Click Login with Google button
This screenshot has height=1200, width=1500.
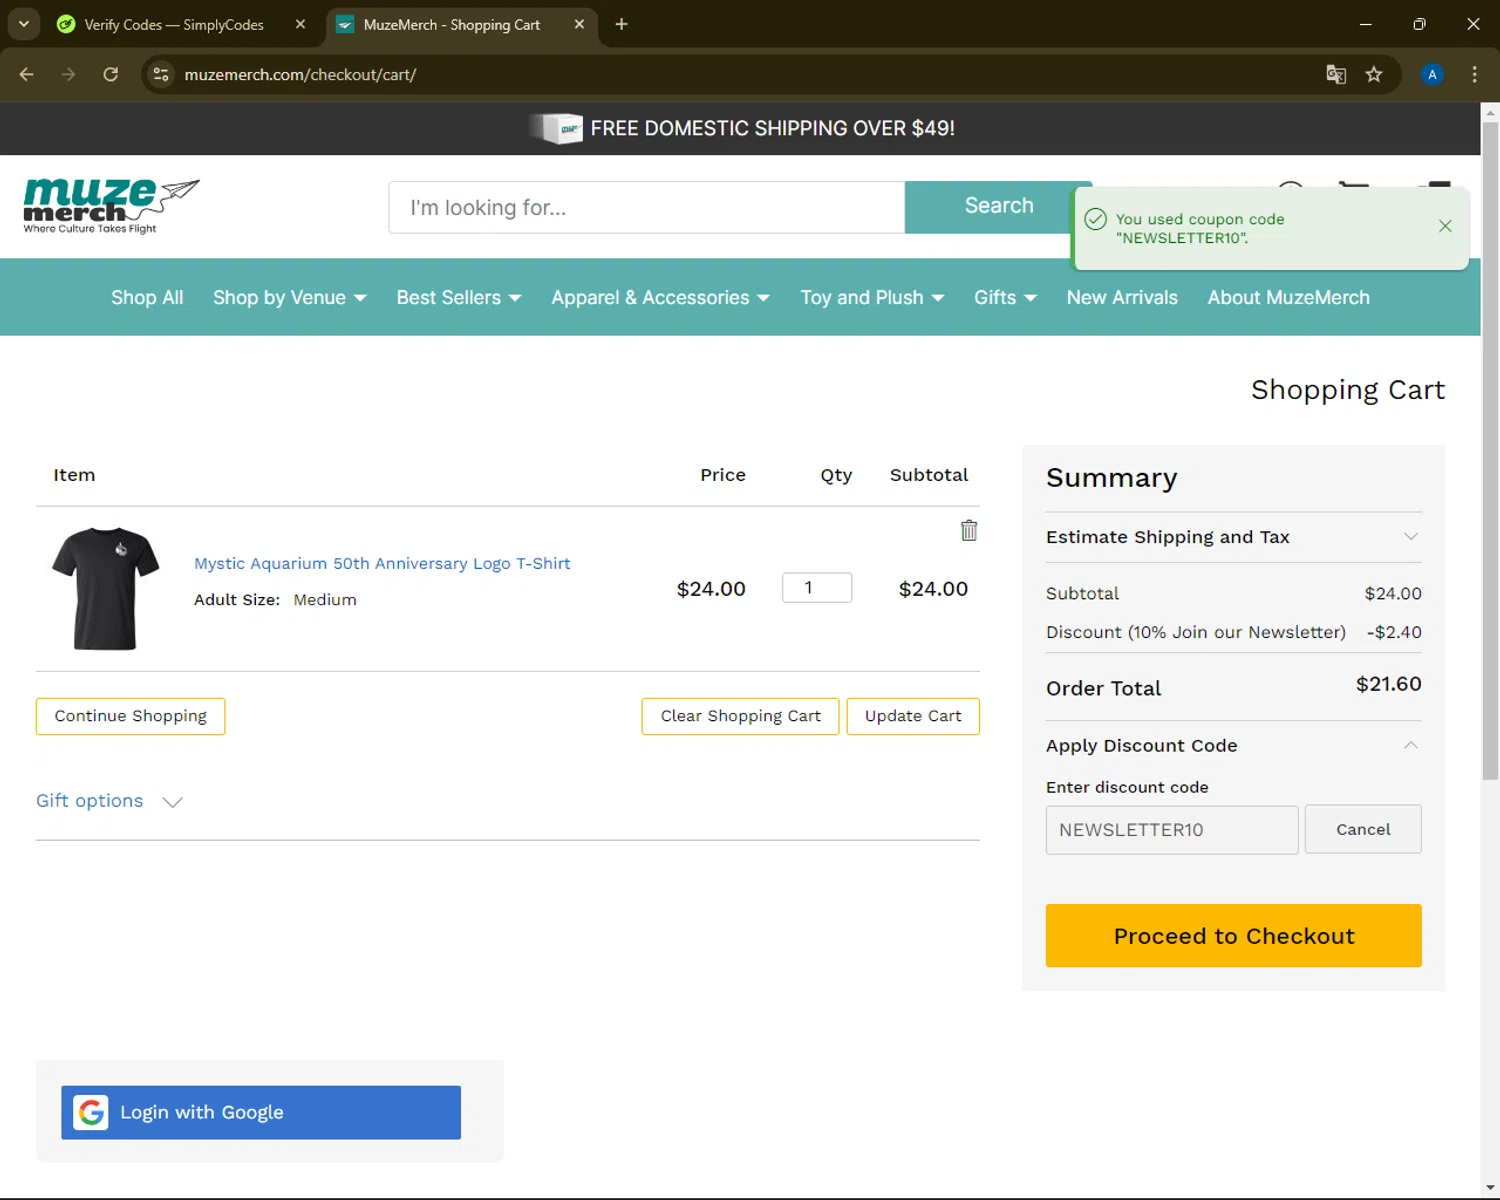click(x=261, y=1112)
